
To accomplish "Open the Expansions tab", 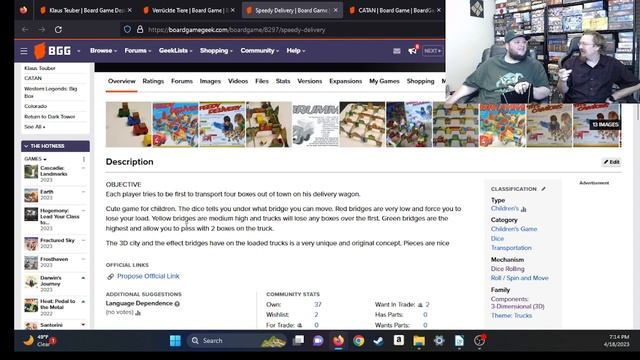I will (346, 81).
